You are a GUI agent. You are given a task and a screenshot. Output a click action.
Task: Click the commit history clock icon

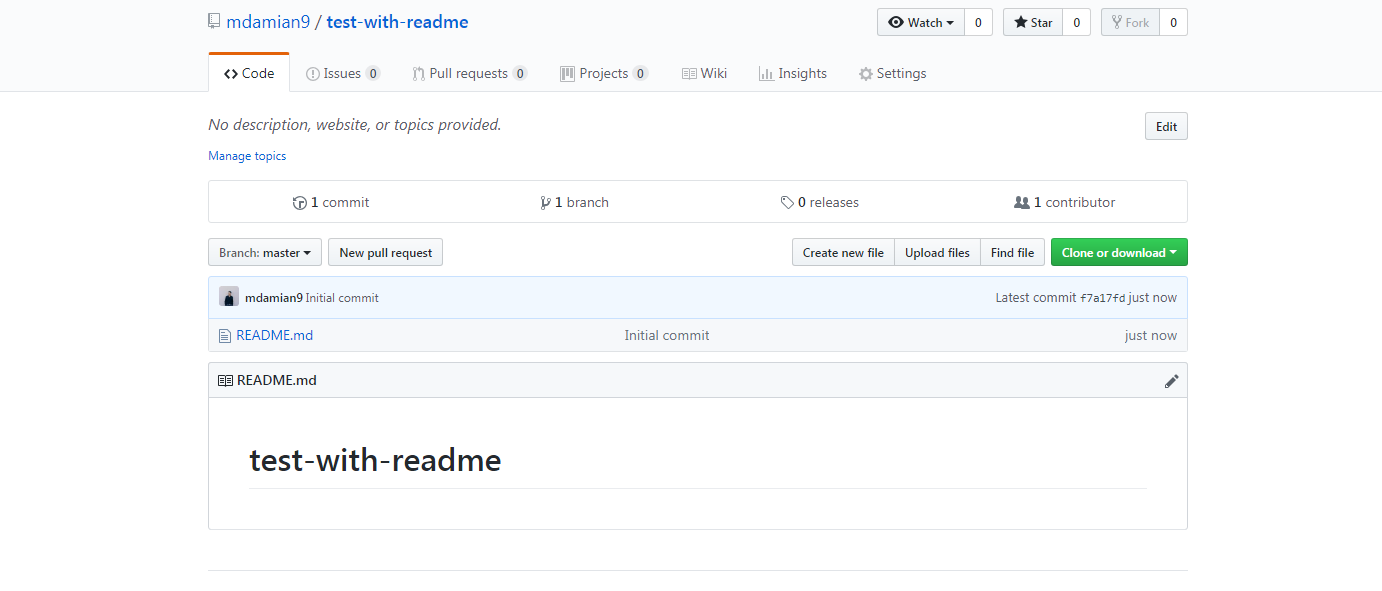point(300,201)
